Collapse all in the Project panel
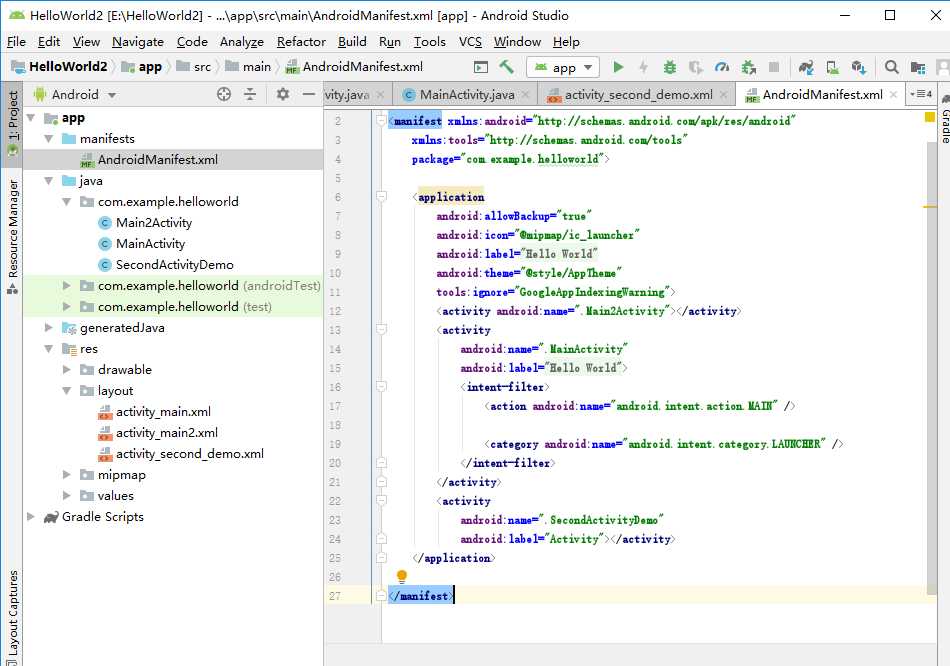The width and height of the screenshot is (950, 666). 250,94
